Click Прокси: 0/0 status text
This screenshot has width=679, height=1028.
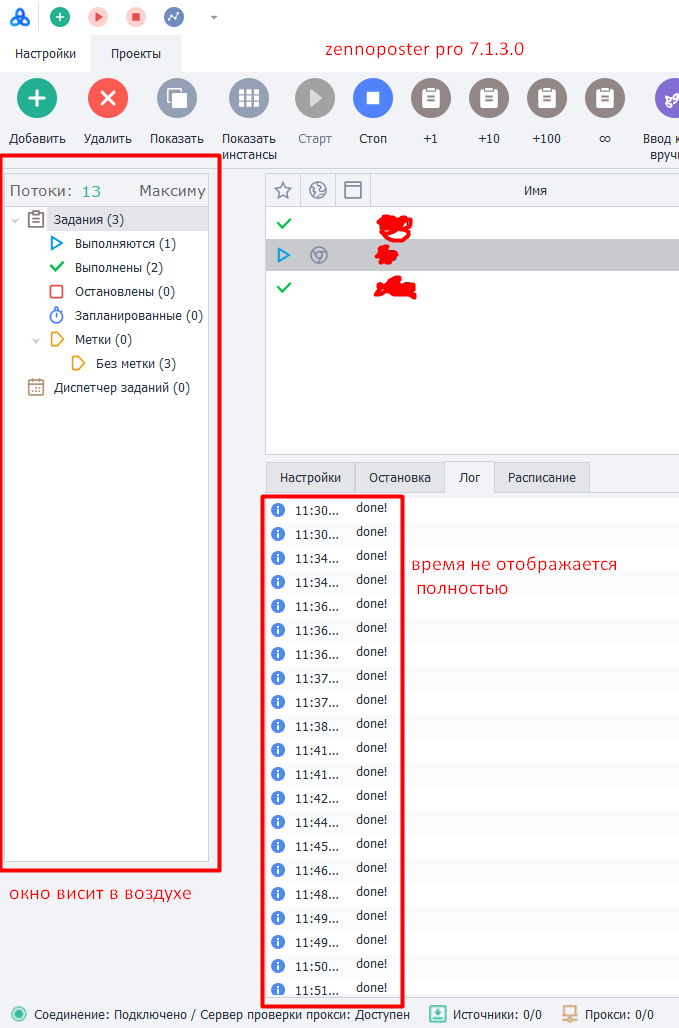tap(619, 1014)
